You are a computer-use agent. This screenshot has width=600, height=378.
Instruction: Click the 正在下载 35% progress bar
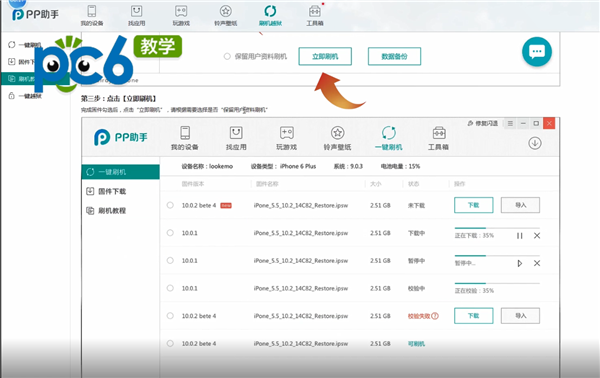(497, 228)
